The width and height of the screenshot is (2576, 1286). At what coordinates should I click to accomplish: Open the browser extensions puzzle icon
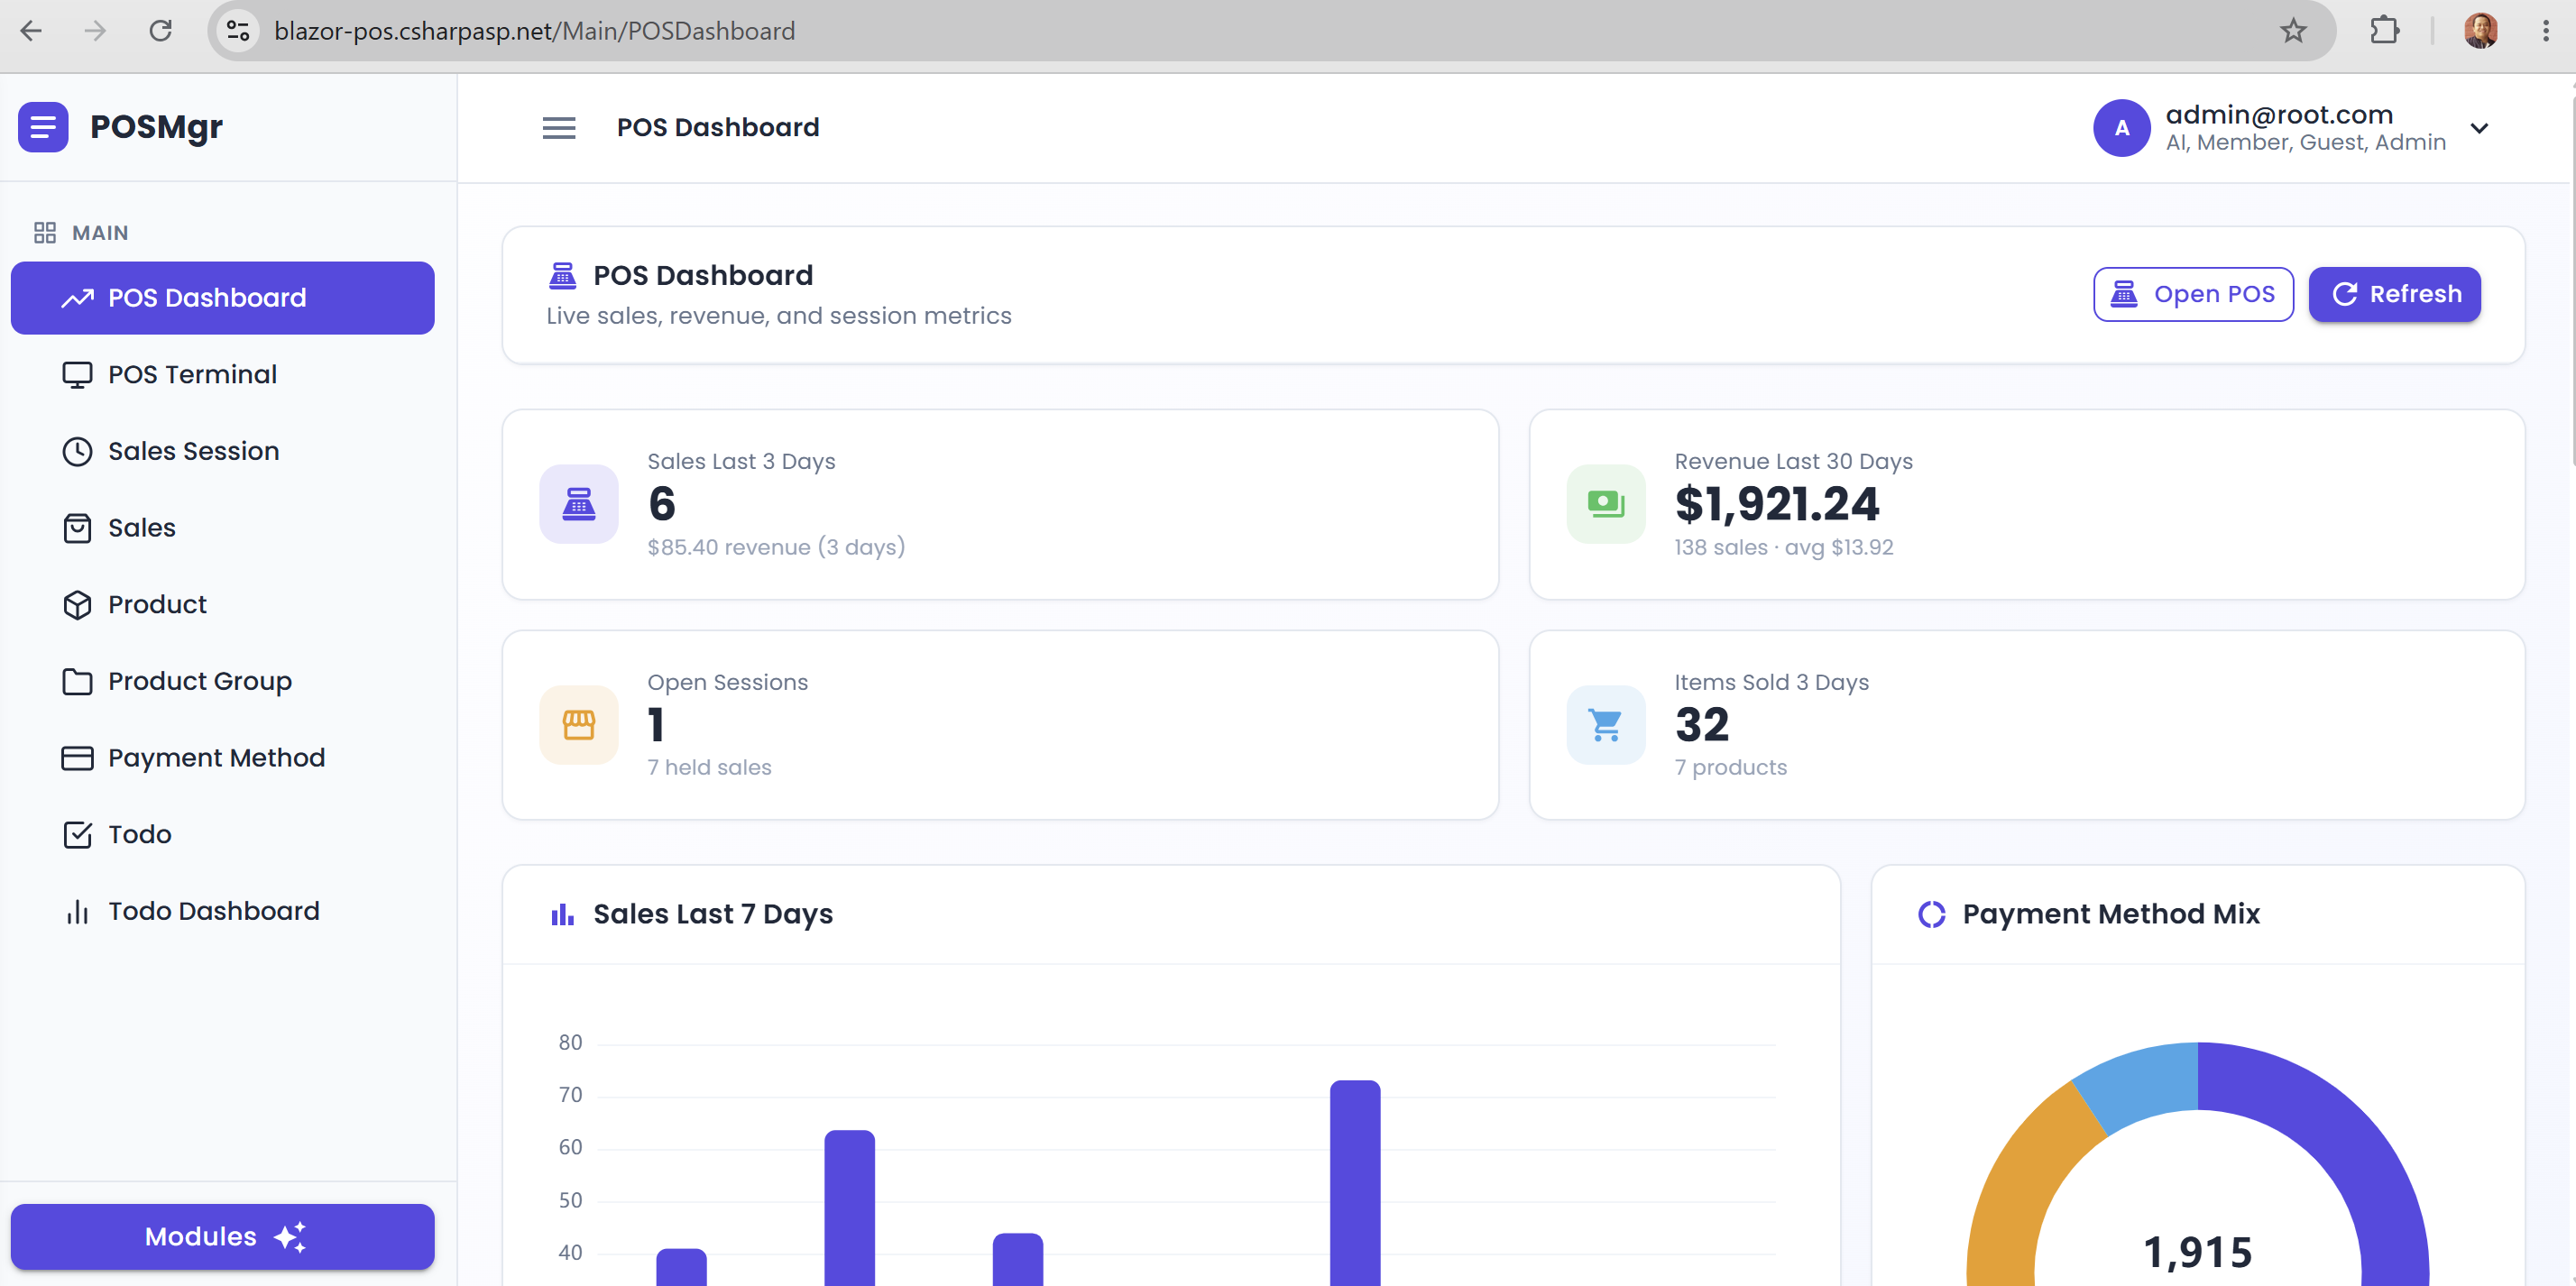pos(2385,31)
